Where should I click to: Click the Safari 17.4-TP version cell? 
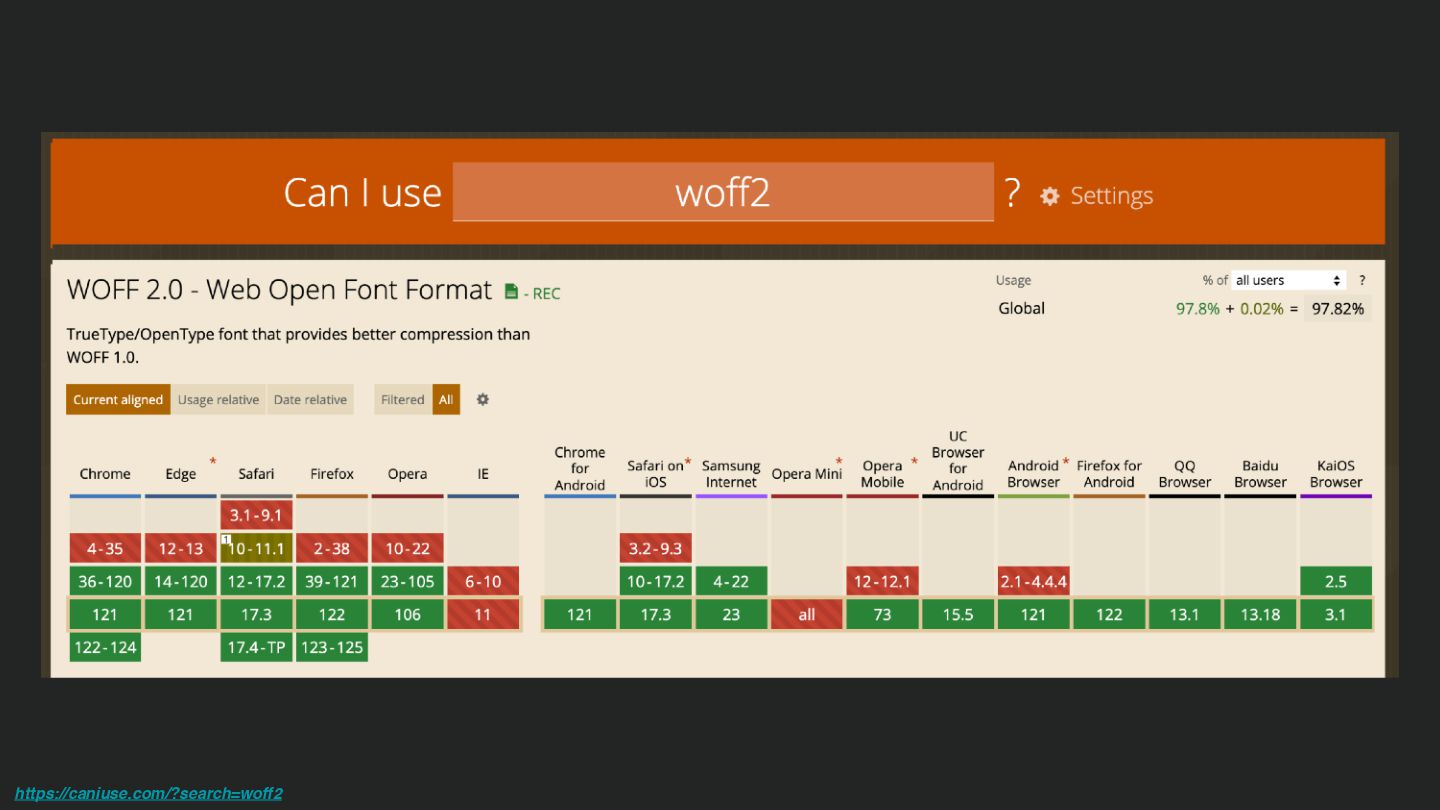(256, 647)
